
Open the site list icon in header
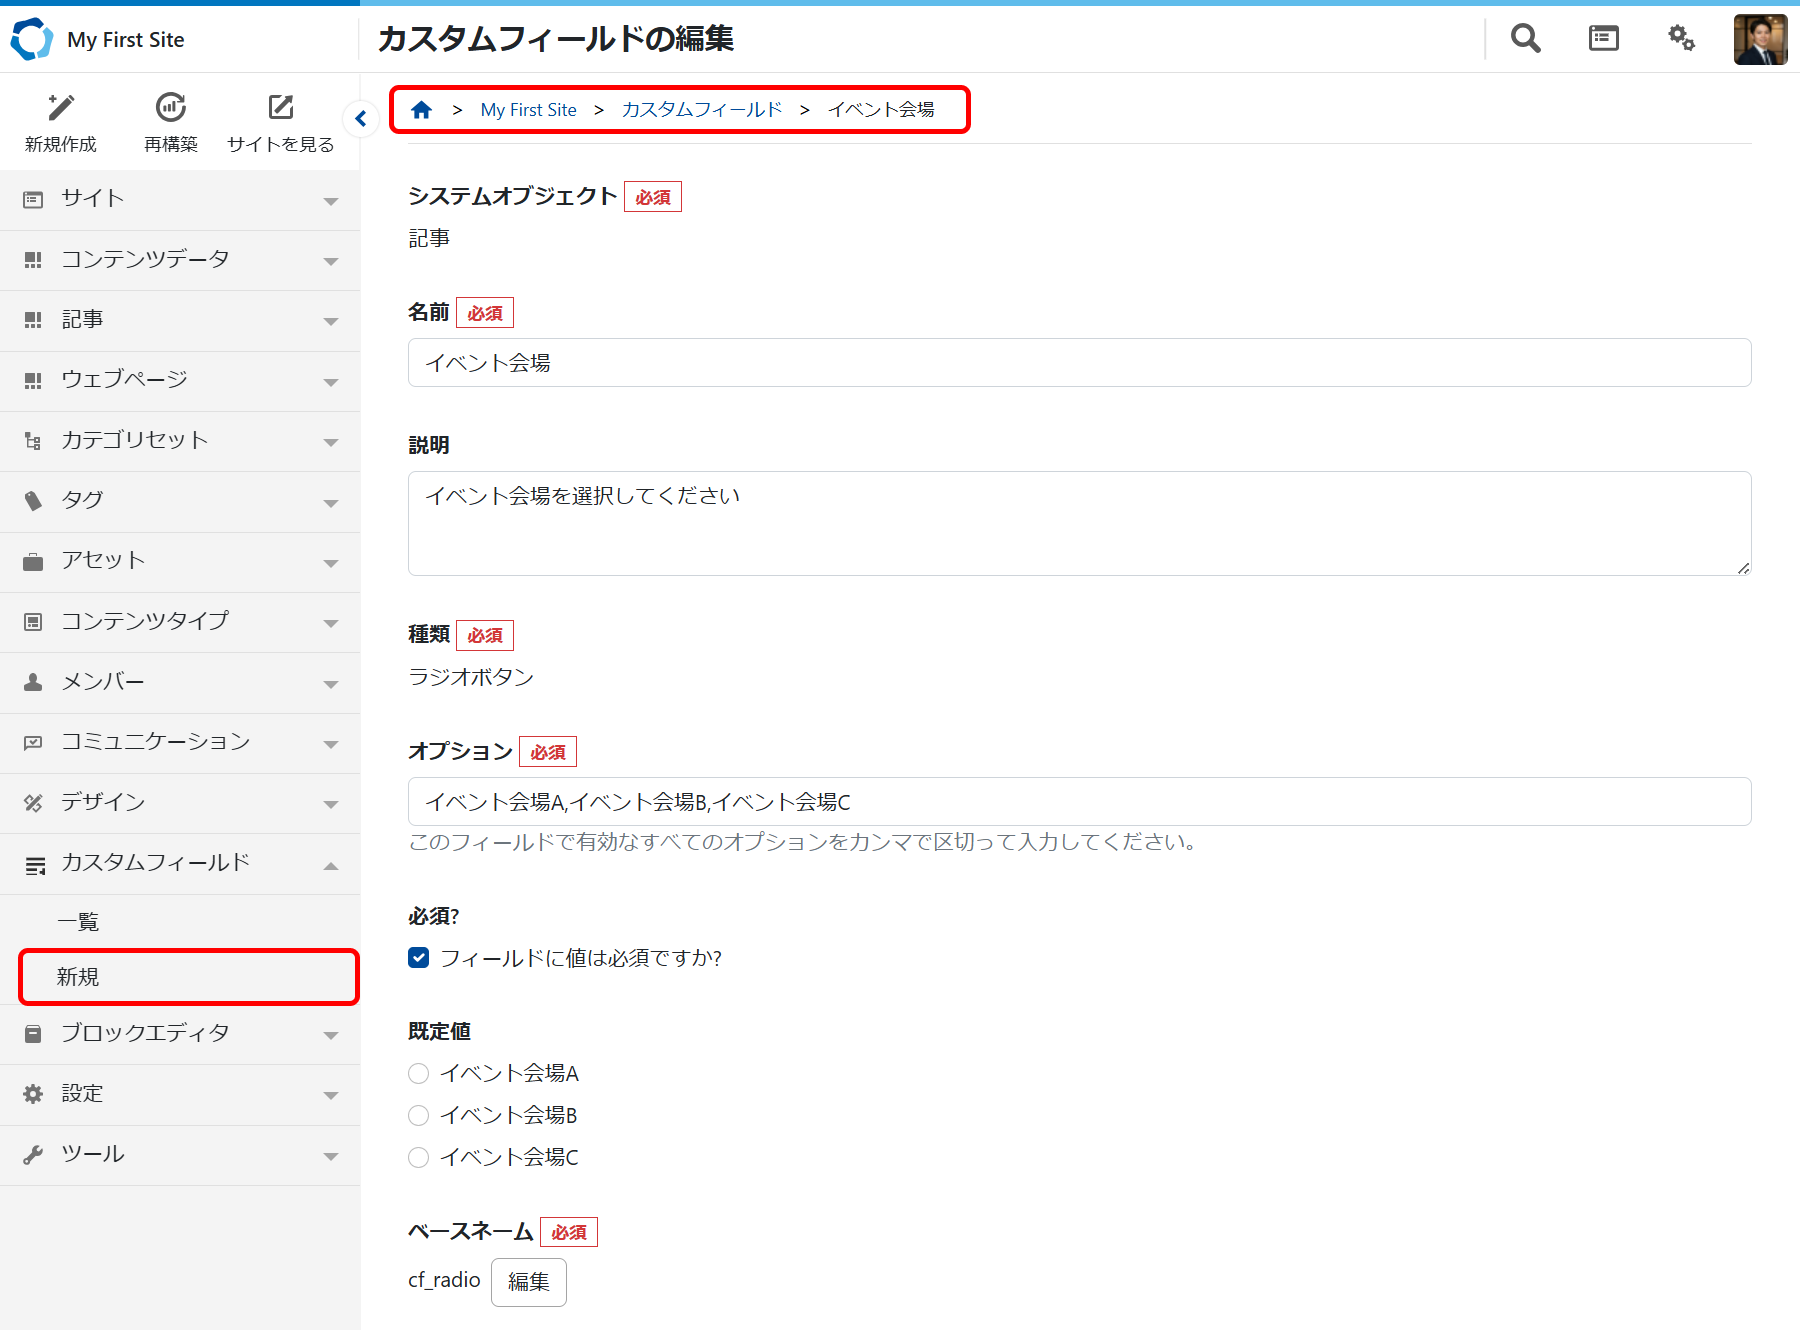tap(1603, 39)
